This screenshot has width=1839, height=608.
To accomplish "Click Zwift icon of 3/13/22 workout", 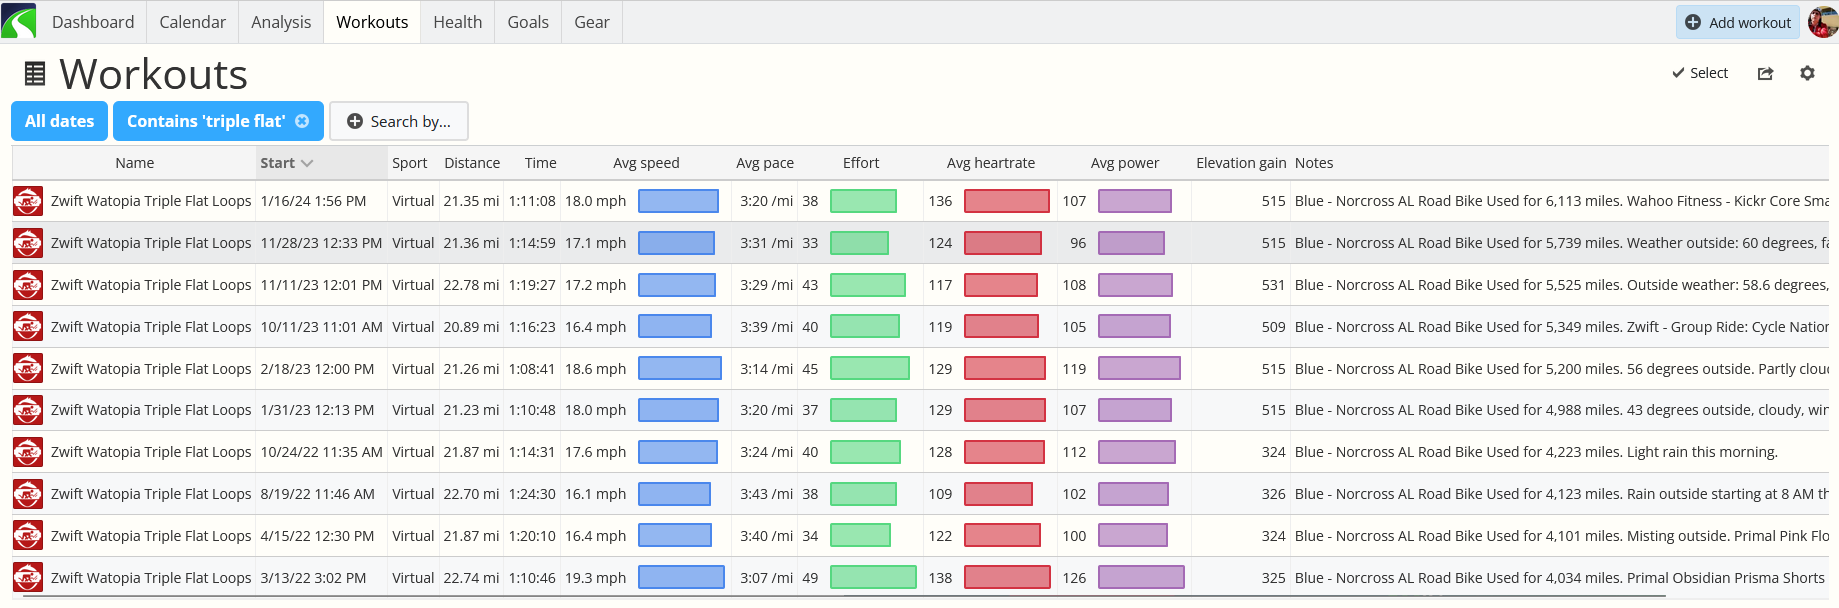I will (28, 578).
